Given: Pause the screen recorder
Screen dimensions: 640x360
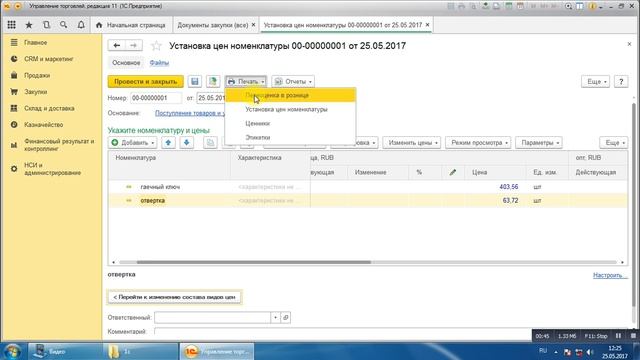Looking at the screenshot, I should point(618,336).
